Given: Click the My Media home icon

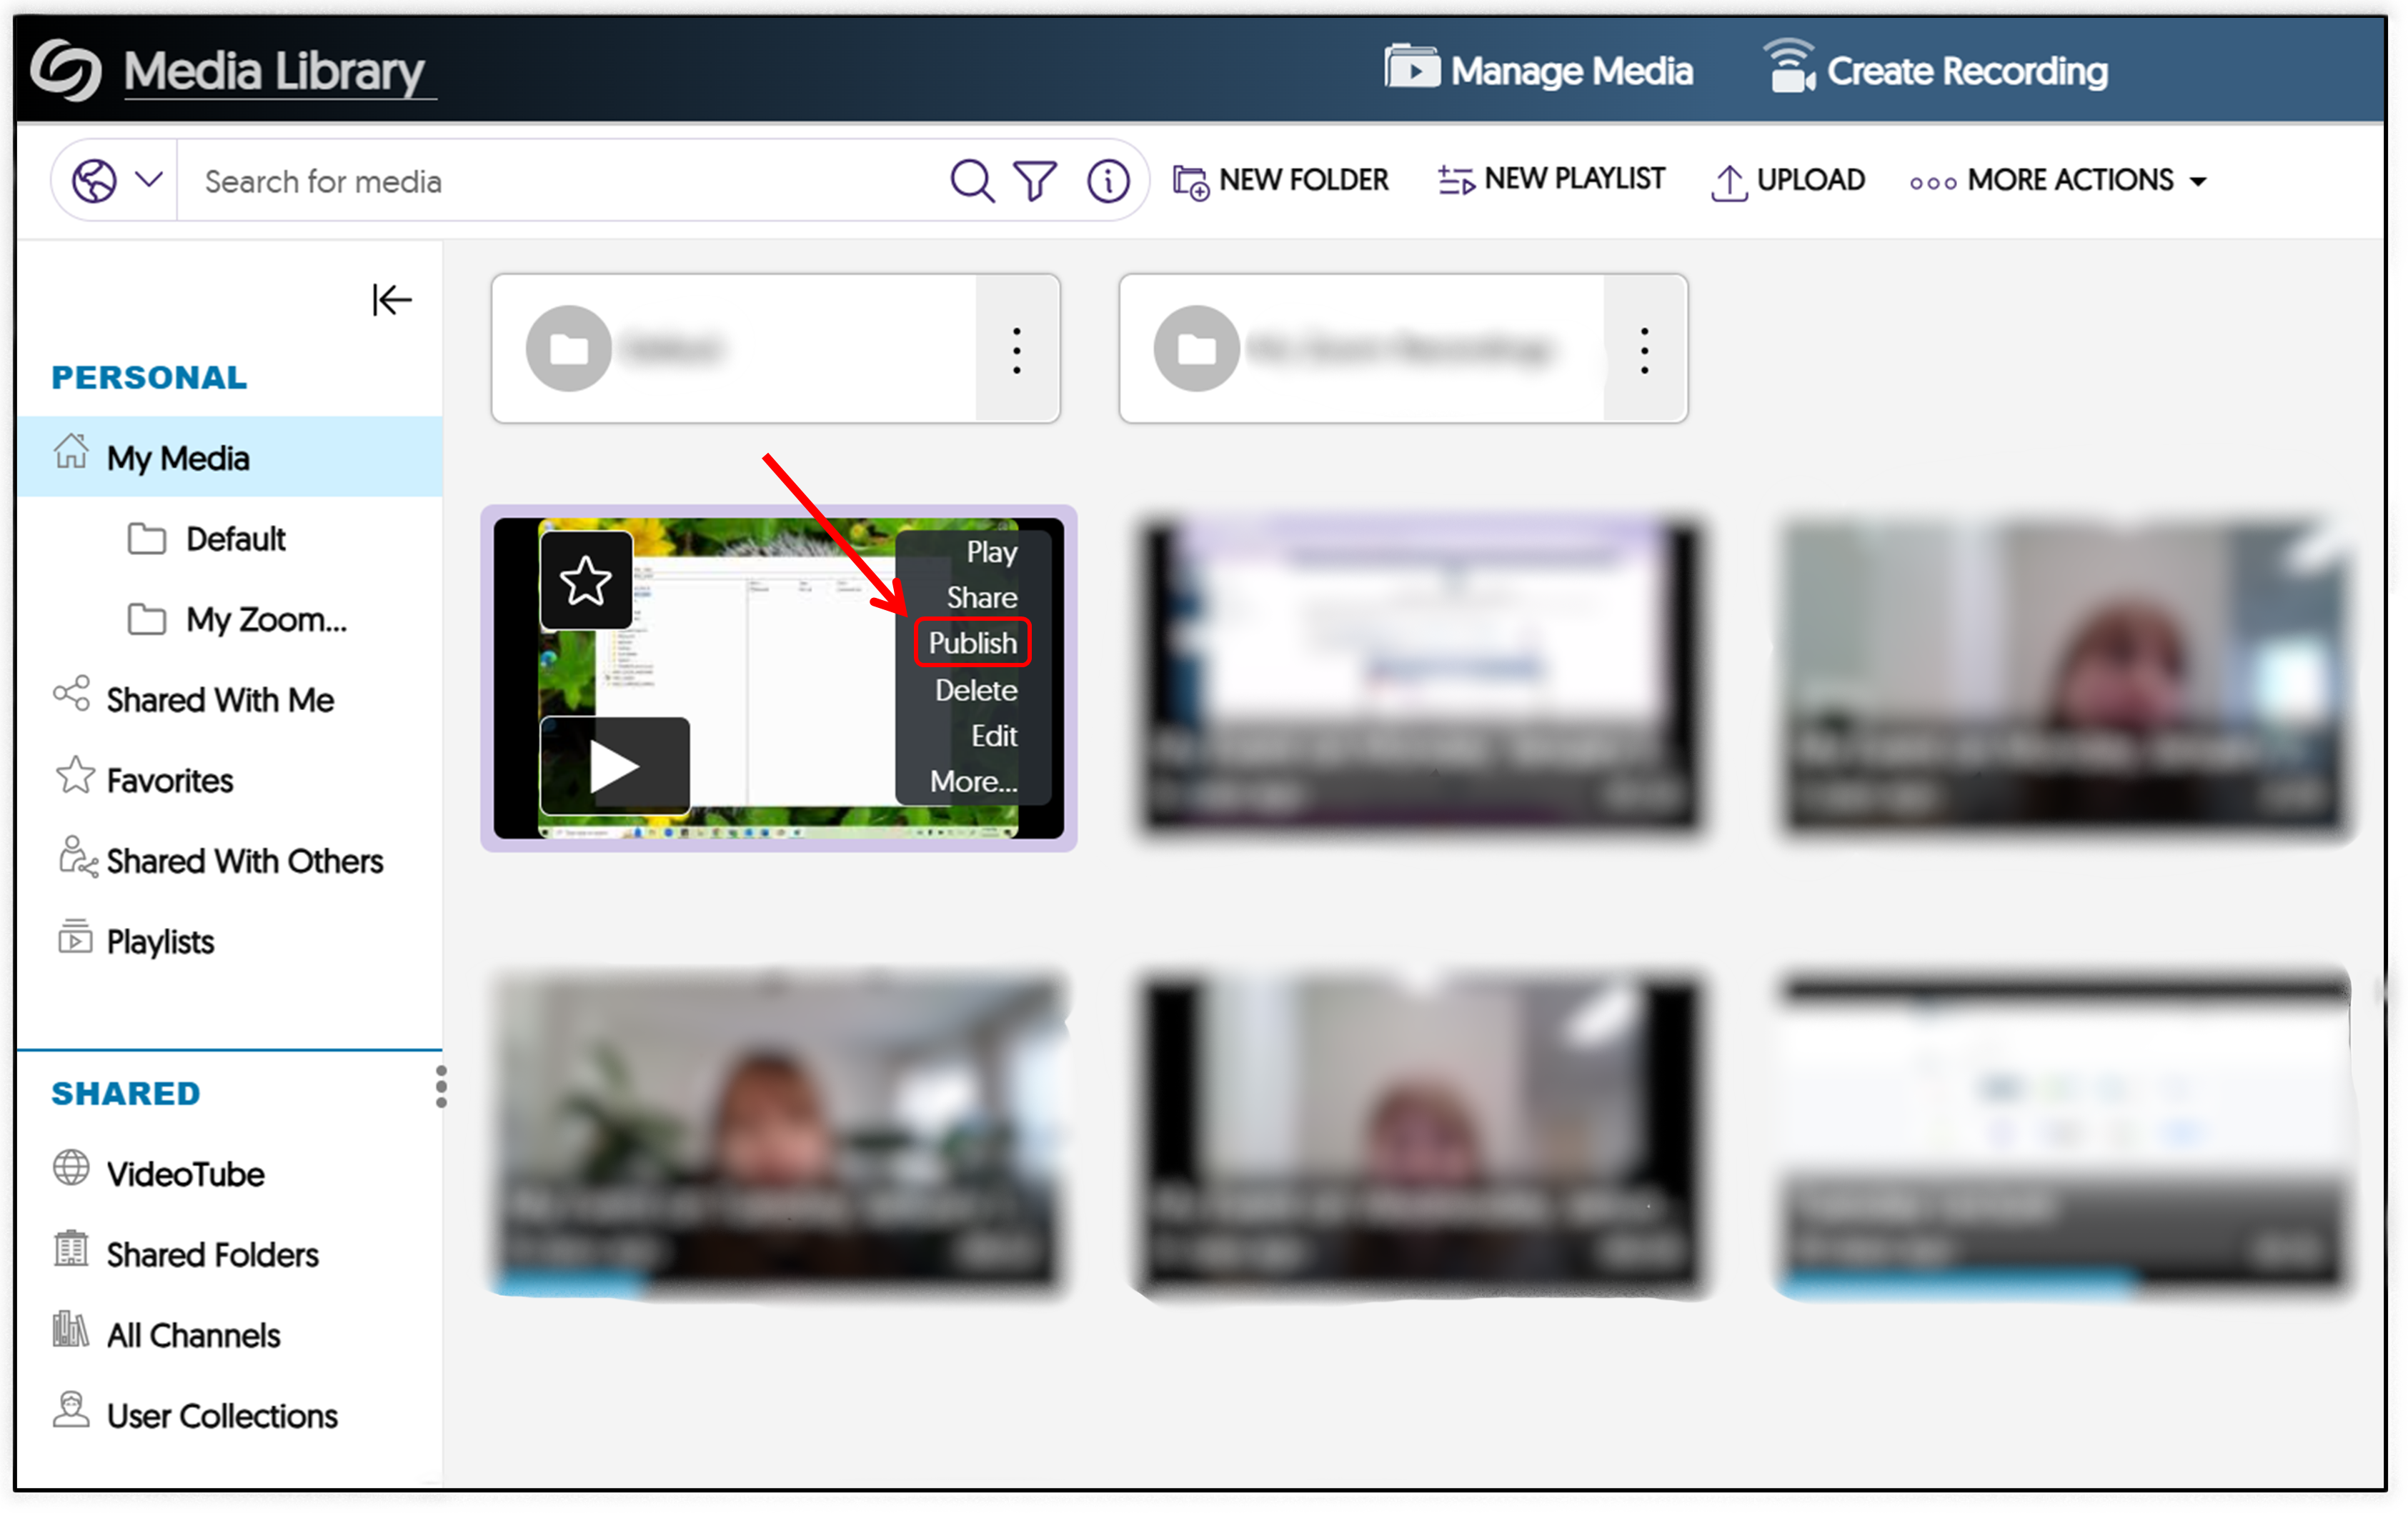Looking at the screenshot, I should [x=71, y=451].
